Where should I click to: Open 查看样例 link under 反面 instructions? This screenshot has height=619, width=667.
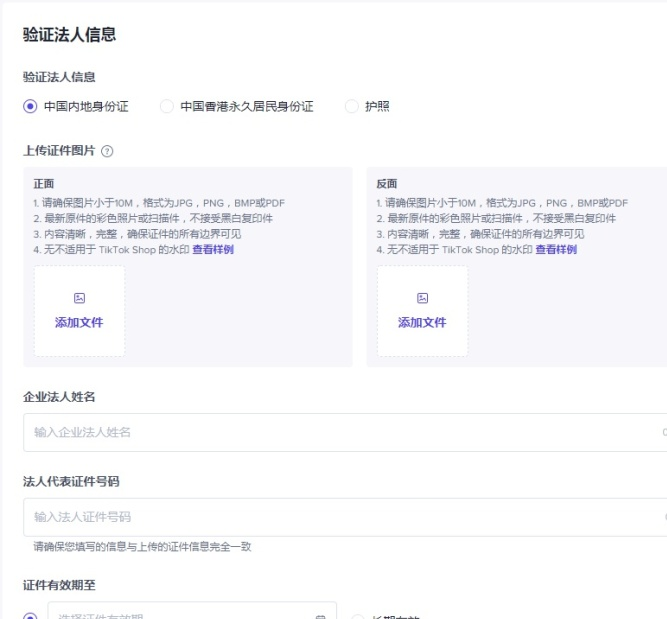(556, 249)
